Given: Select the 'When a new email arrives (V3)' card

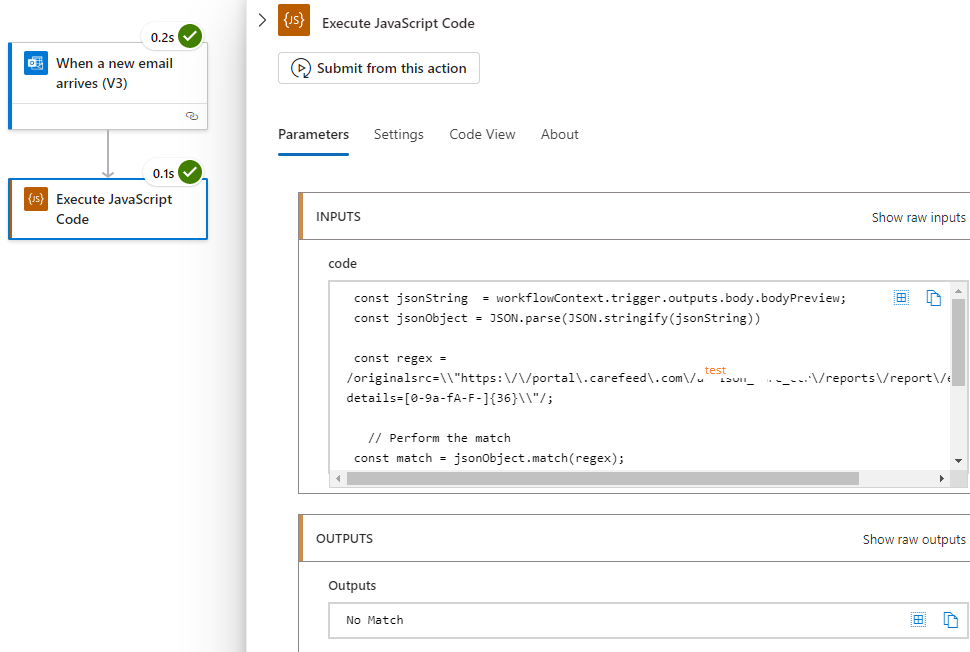Looking at the screenshot, I should [108, 86].
